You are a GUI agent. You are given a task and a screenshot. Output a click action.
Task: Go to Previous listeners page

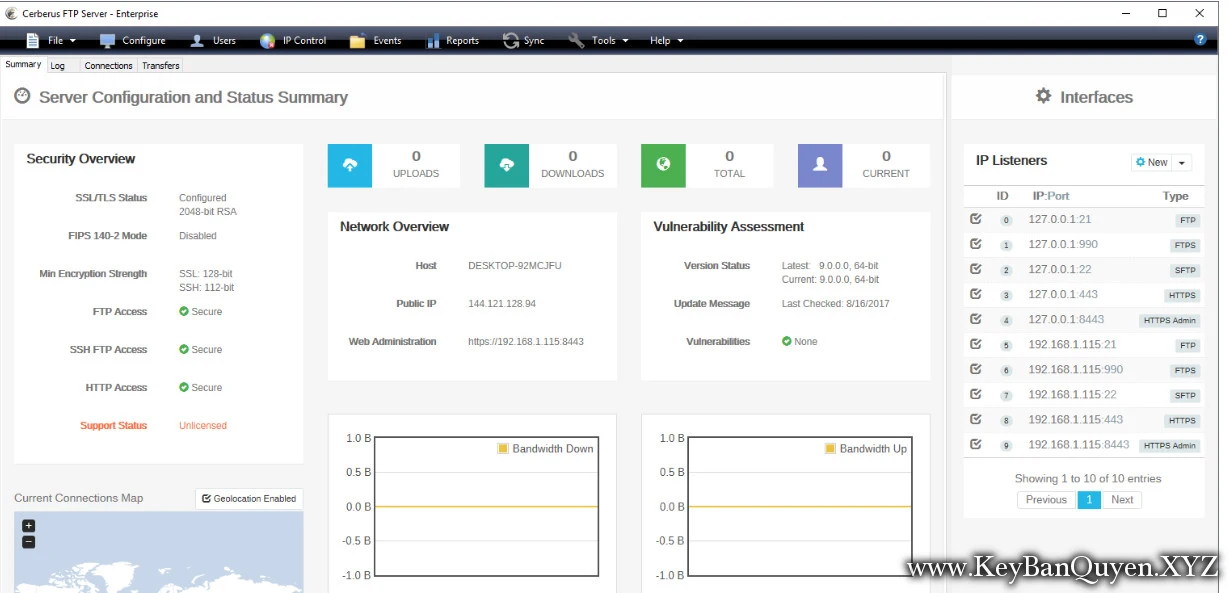pos(1046,500)
